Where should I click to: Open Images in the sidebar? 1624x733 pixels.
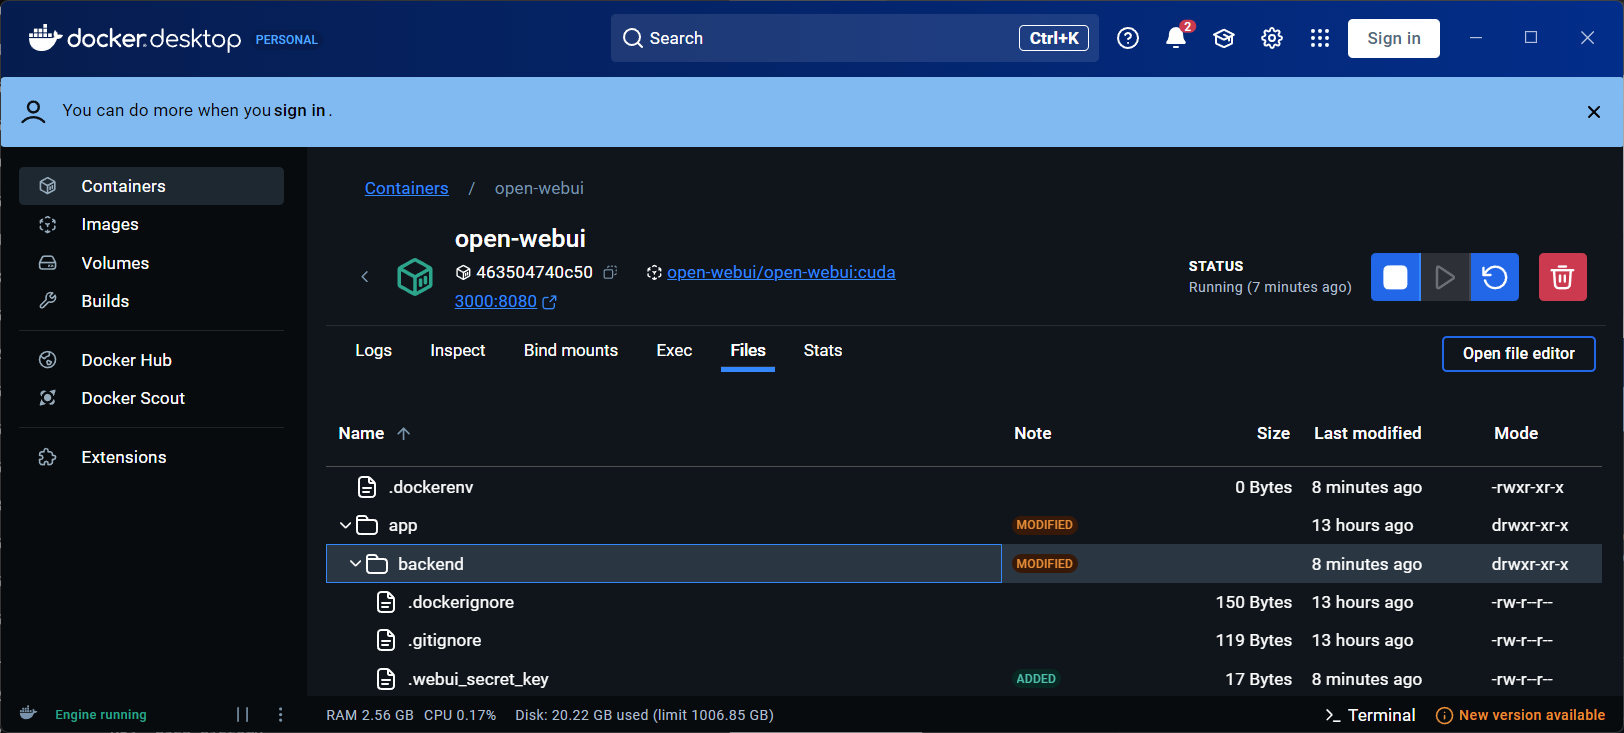(151, 224)
